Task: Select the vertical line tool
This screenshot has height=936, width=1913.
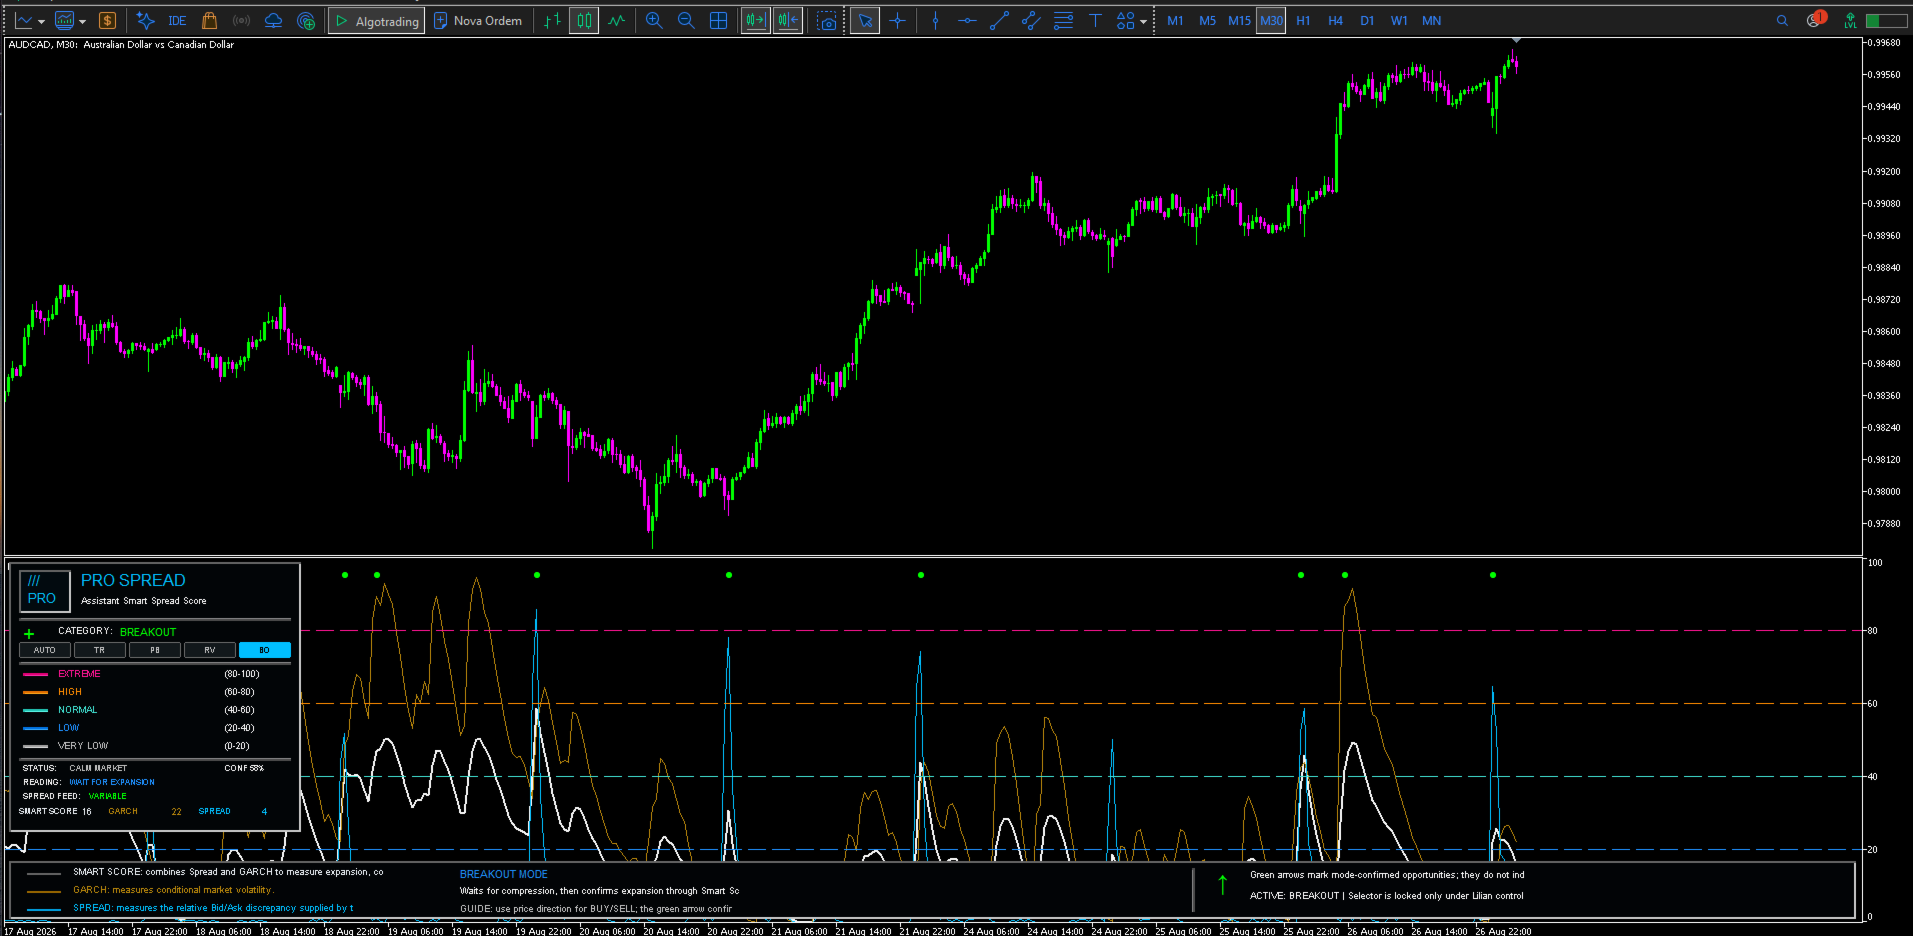Action: point(935,21)
